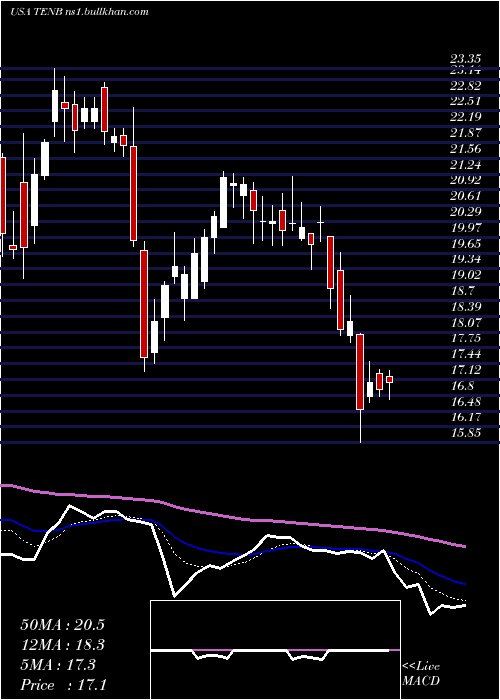500x700 pixels.
Task: Click the 5MA : 17.3 readout
Action: point(58,665)
